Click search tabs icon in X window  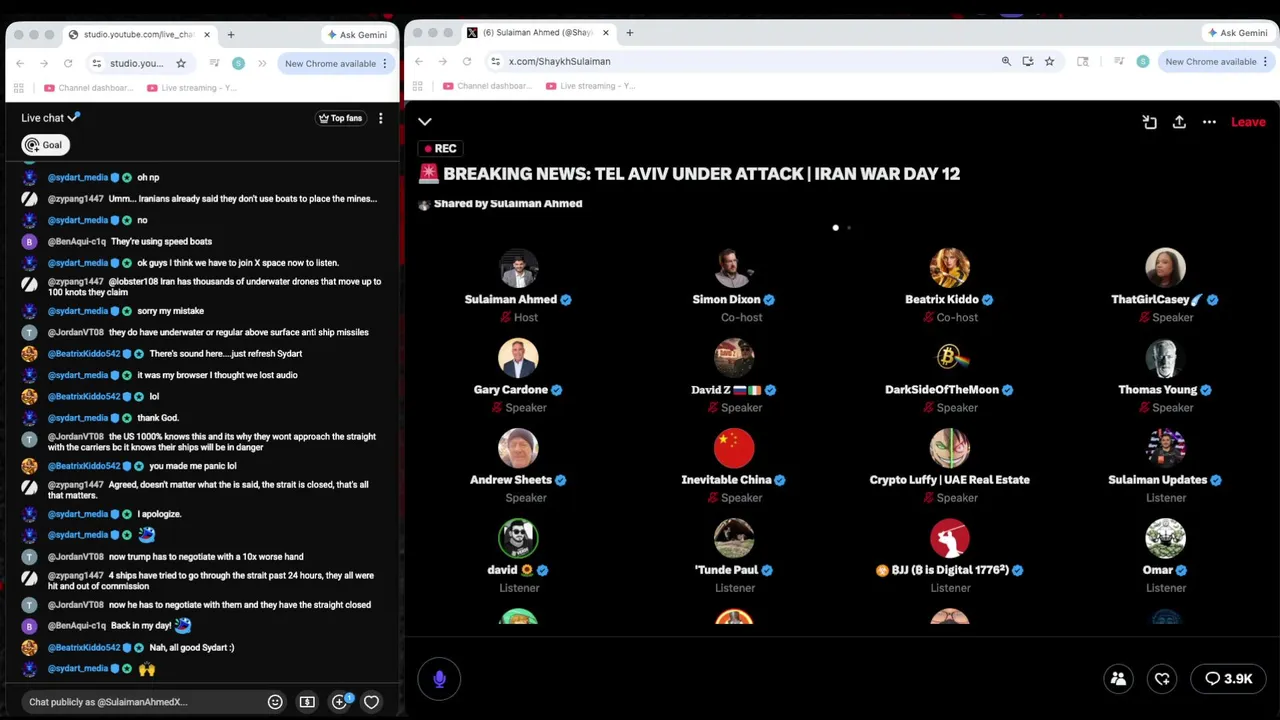pyautogui.click(x=1082, y=61)
